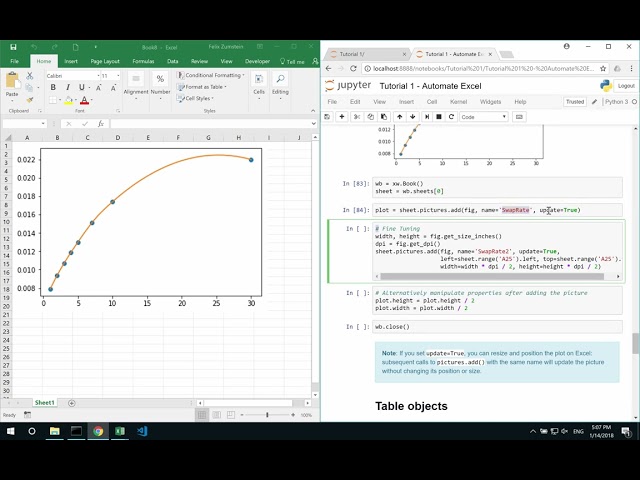Click the Jupyter save notebook icon

click(327, 117)
